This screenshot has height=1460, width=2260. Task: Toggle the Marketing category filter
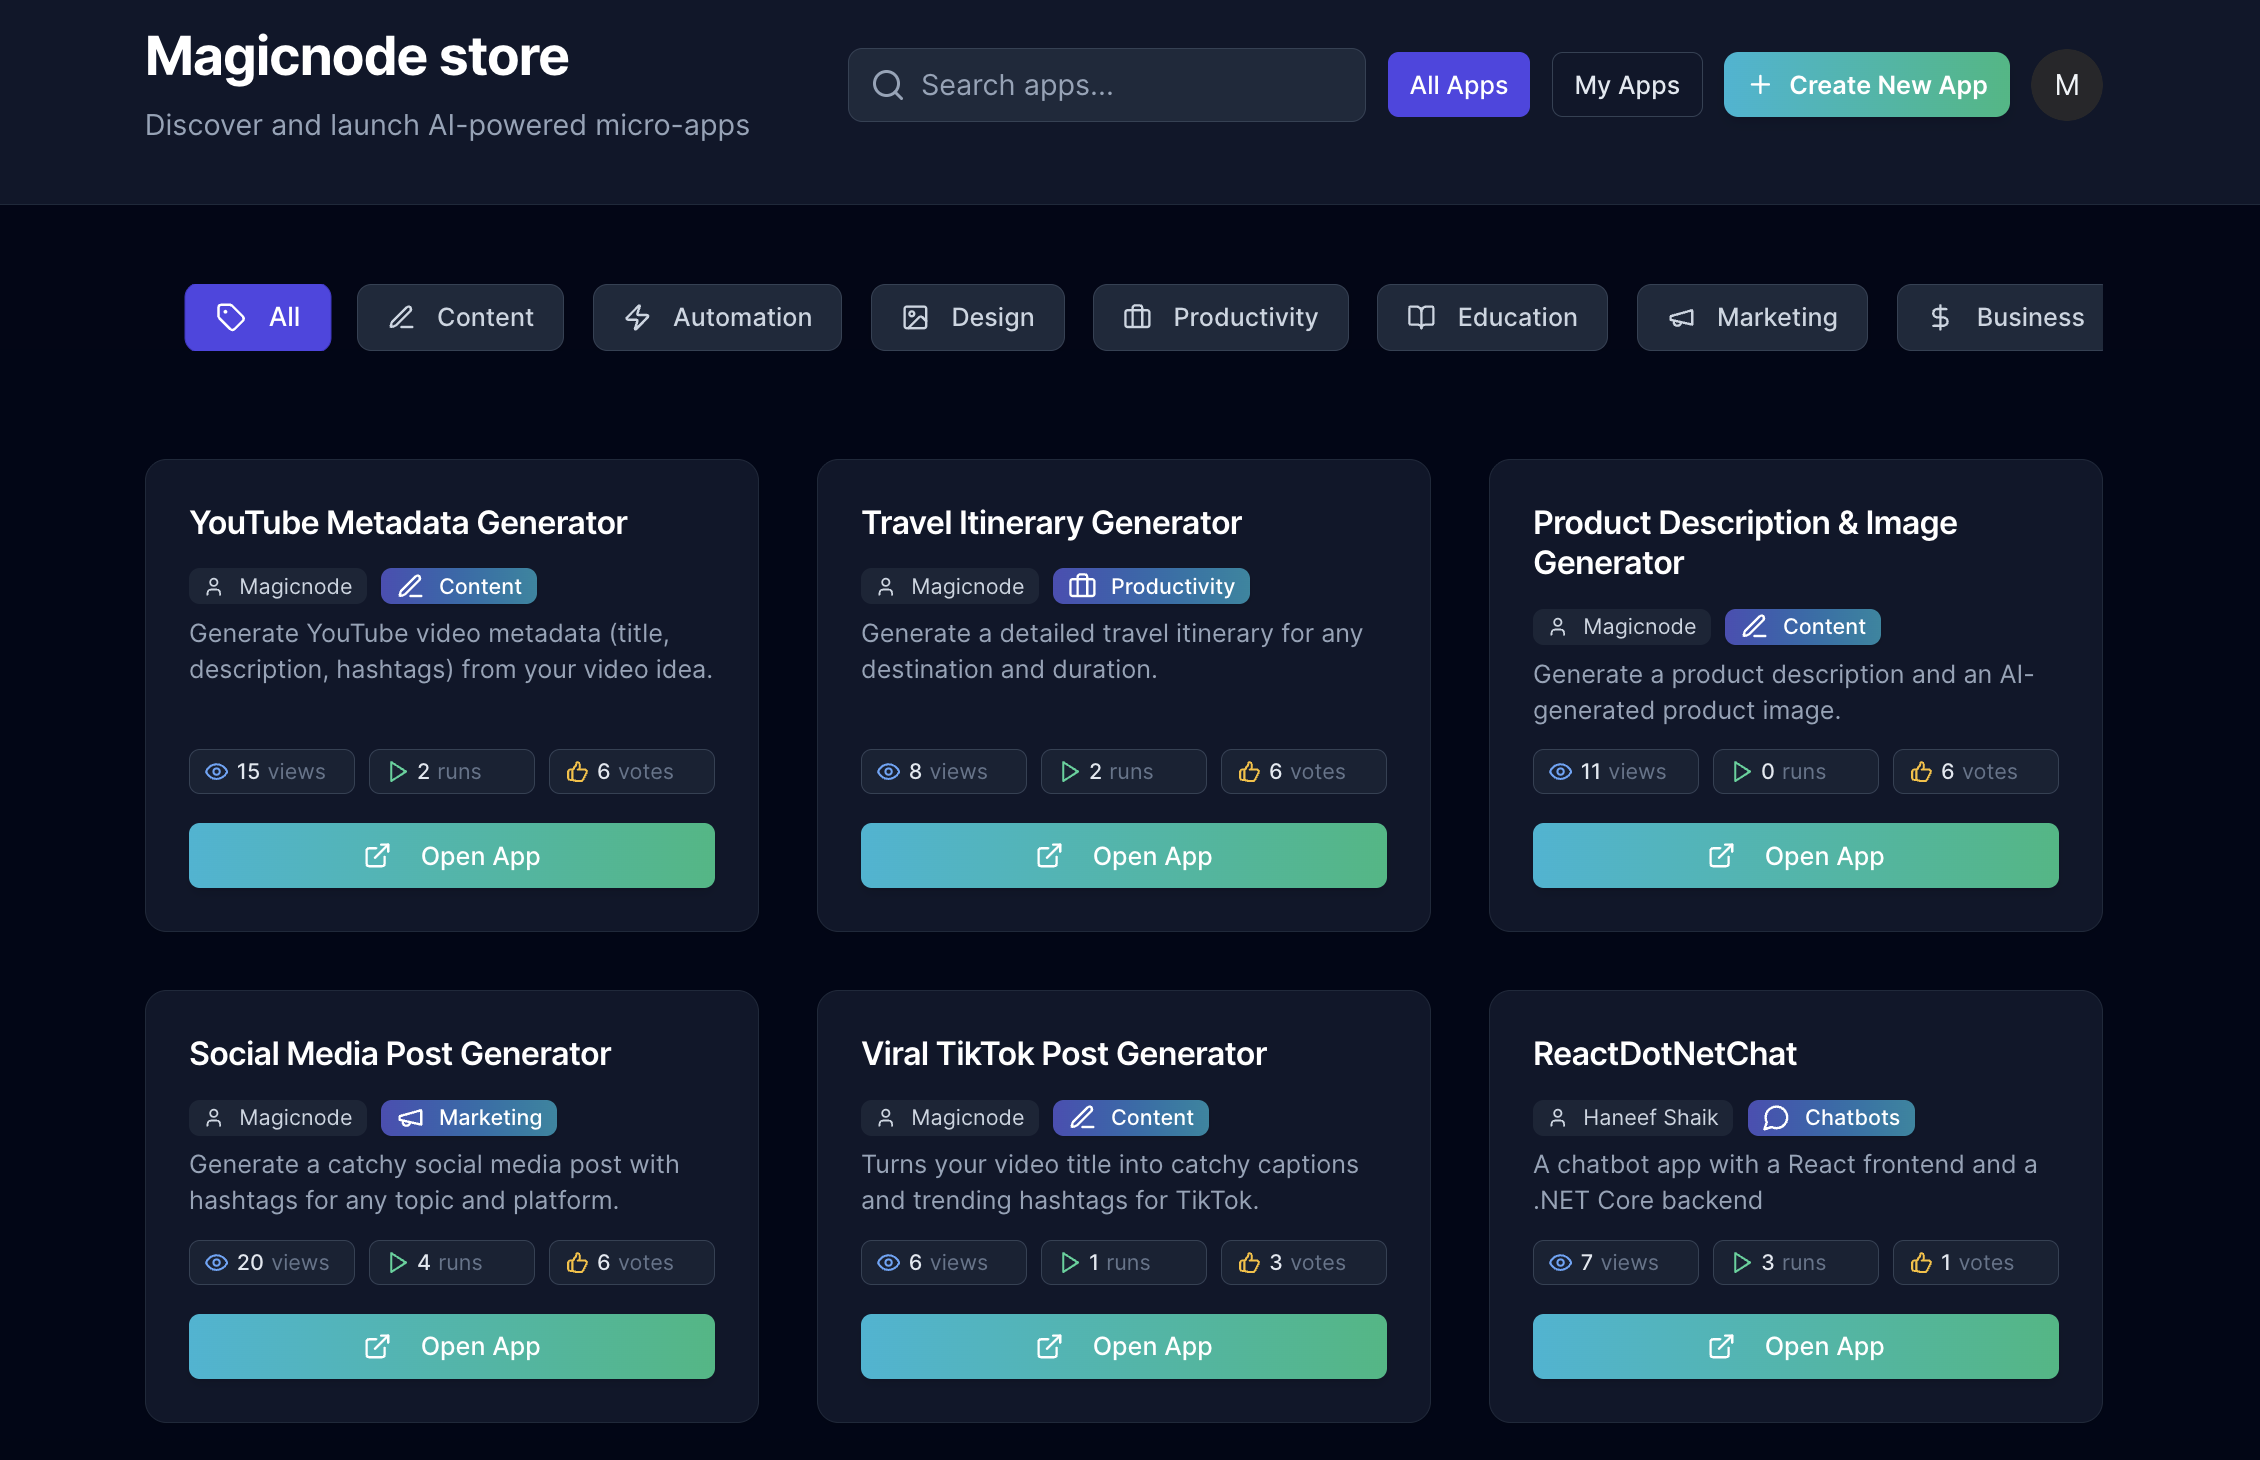click(1751, 317)
